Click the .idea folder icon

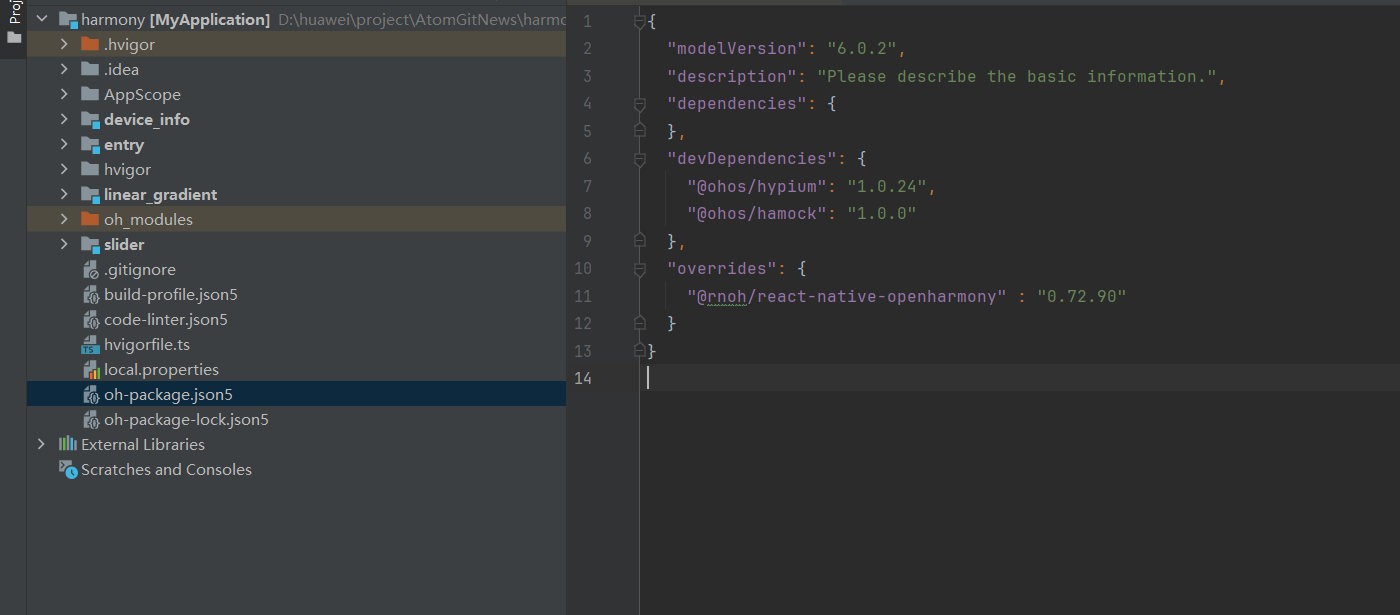(x=90, y=69)
